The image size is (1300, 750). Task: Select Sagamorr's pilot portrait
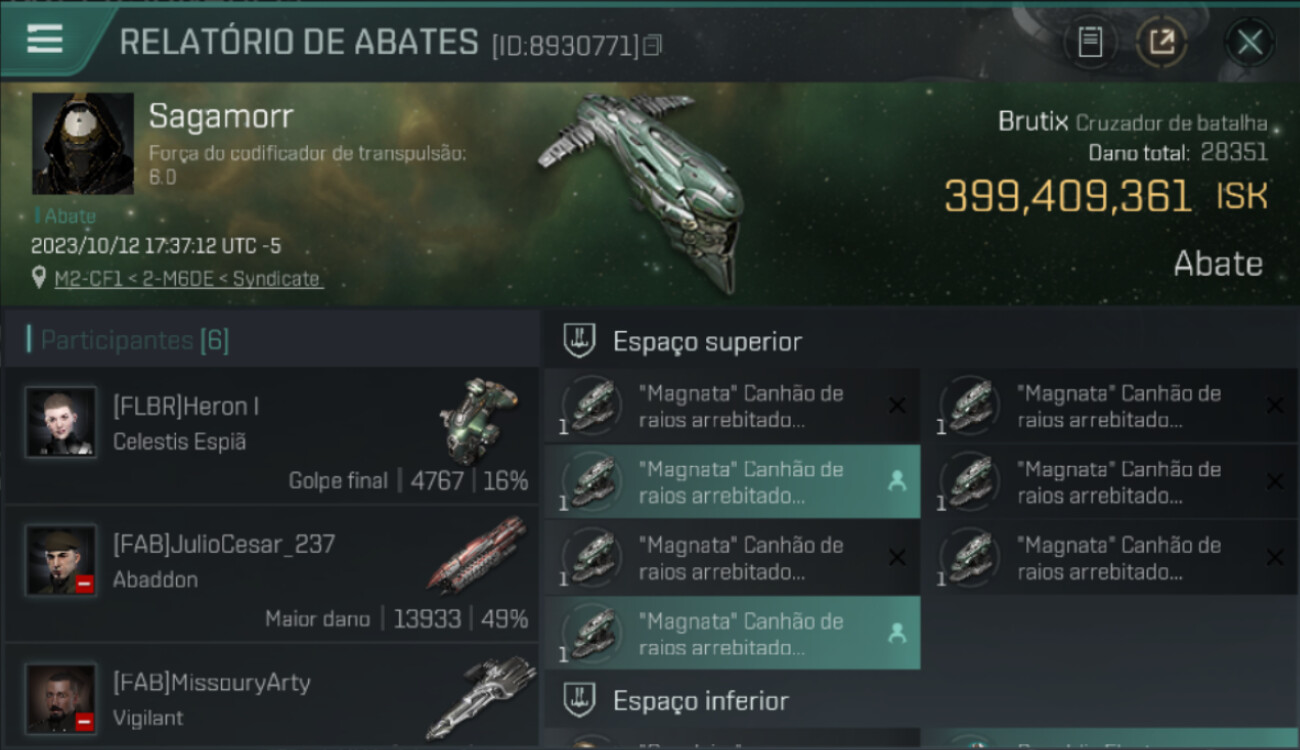pyautogui.click(x=83, y=144)
